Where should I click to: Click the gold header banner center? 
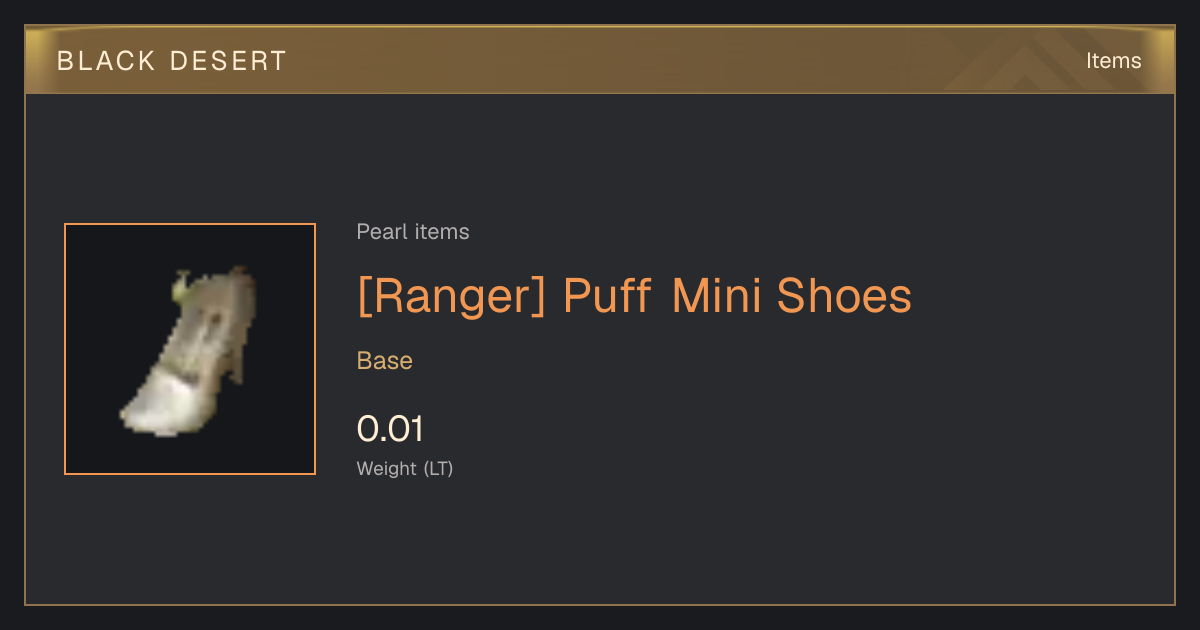click(x=600, y=60)
